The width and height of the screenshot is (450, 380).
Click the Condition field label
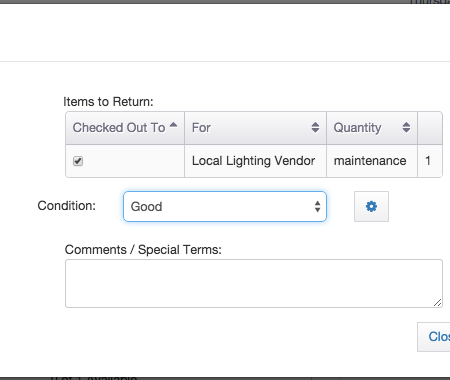(67, 206)
